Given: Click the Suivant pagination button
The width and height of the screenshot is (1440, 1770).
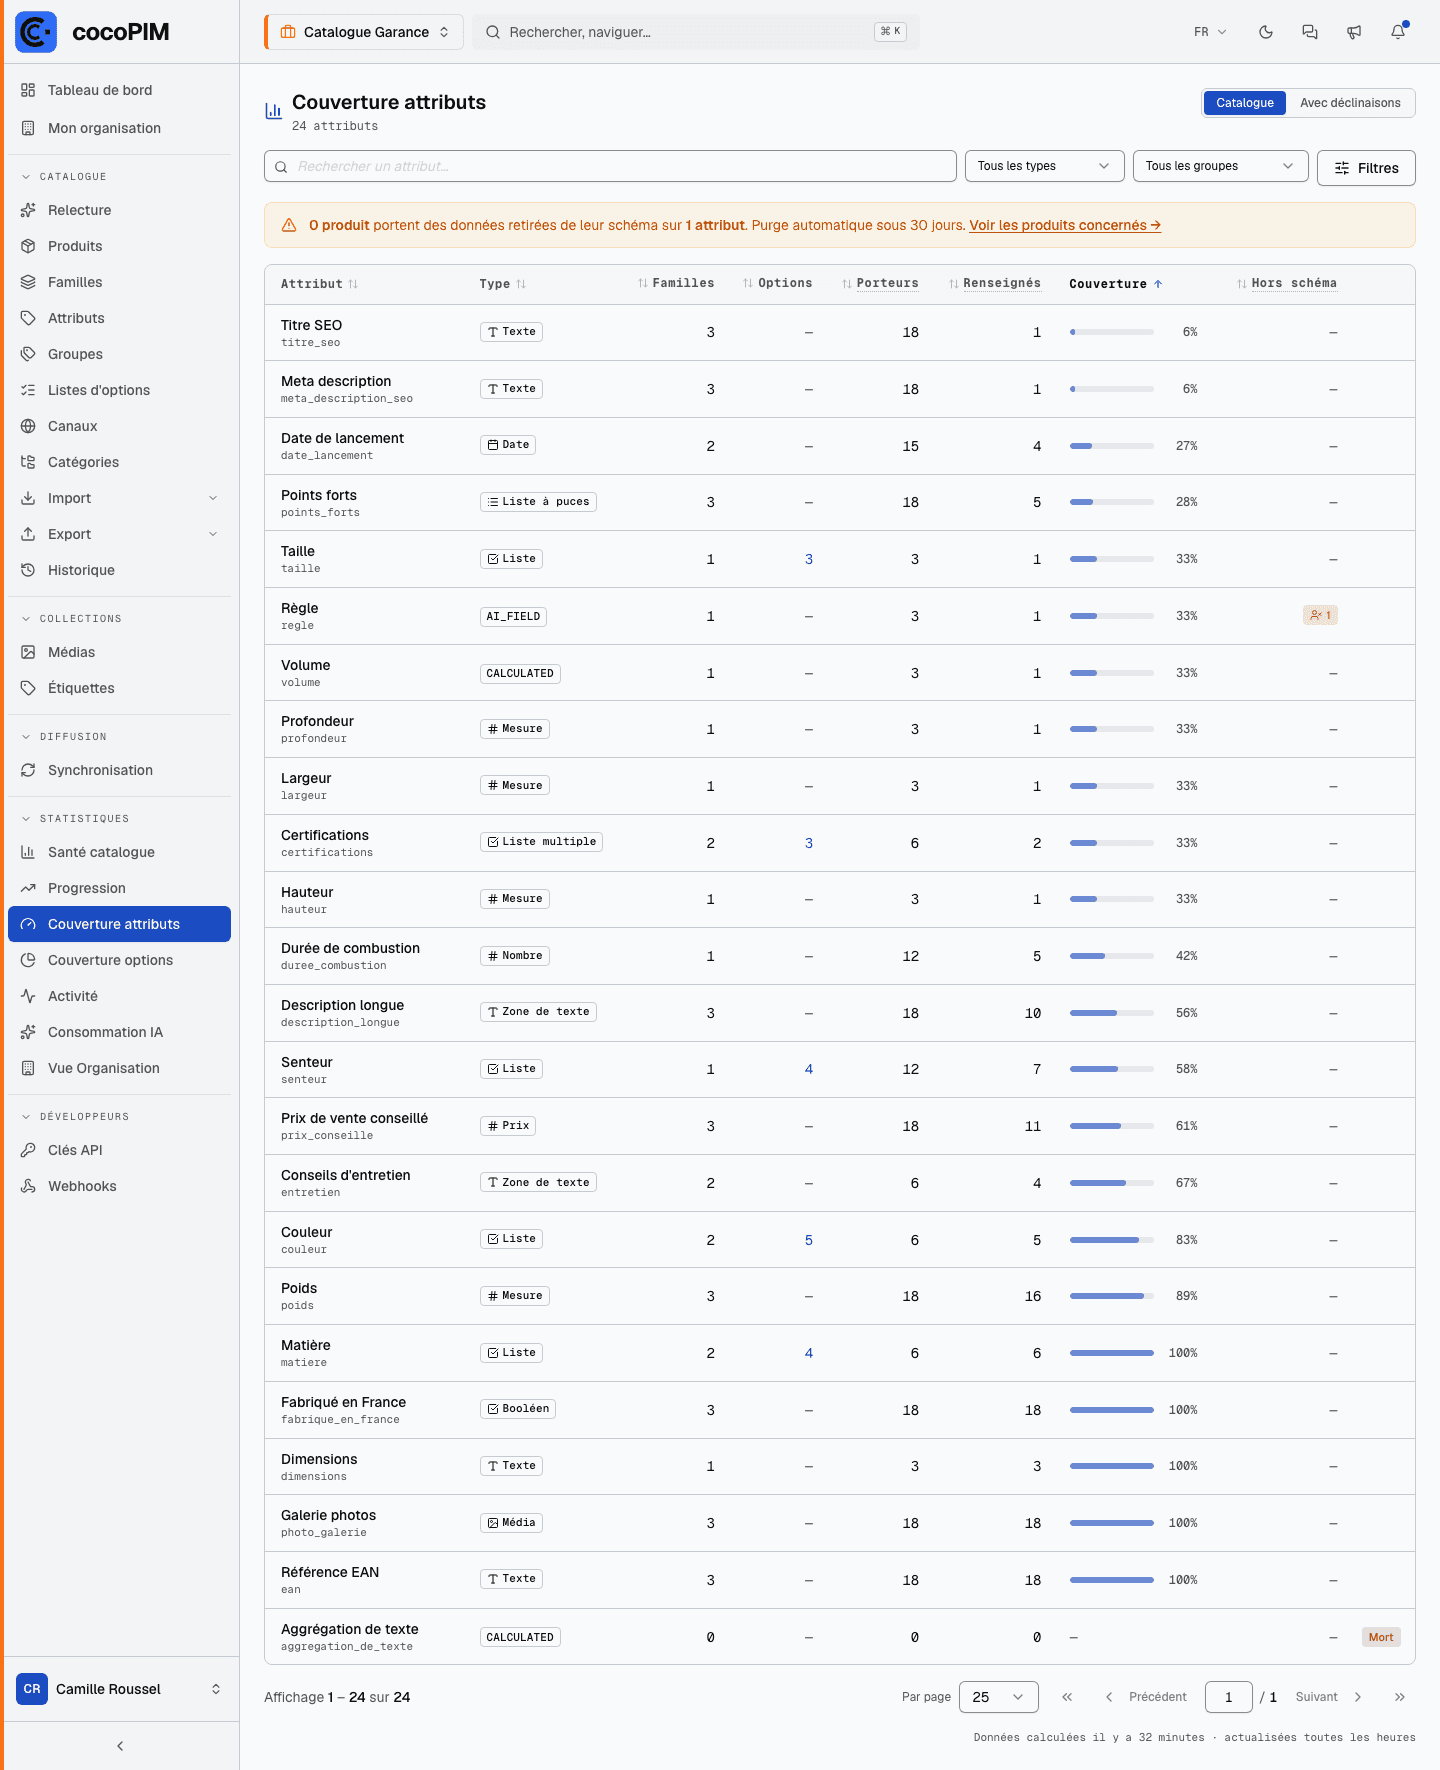Looking at the screenshot, I should tap(1329, 1697).
